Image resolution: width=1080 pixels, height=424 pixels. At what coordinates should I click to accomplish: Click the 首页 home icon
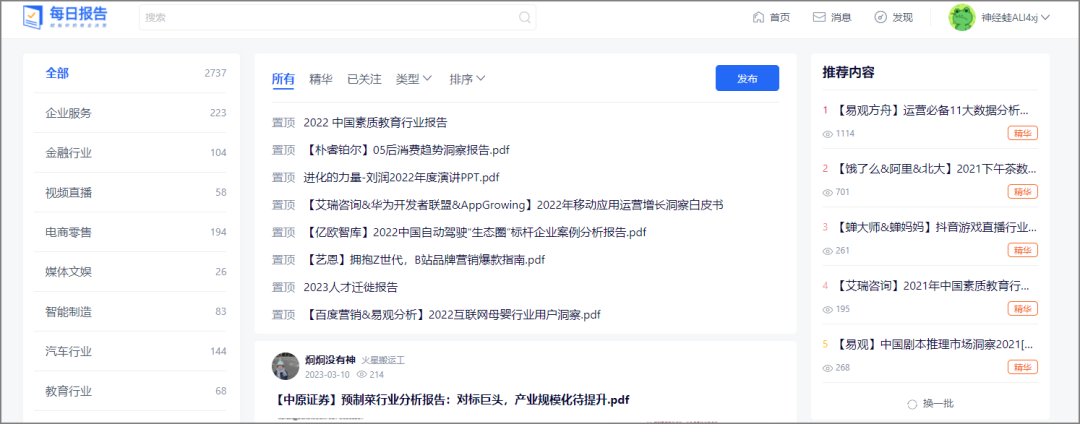[758, 17]
